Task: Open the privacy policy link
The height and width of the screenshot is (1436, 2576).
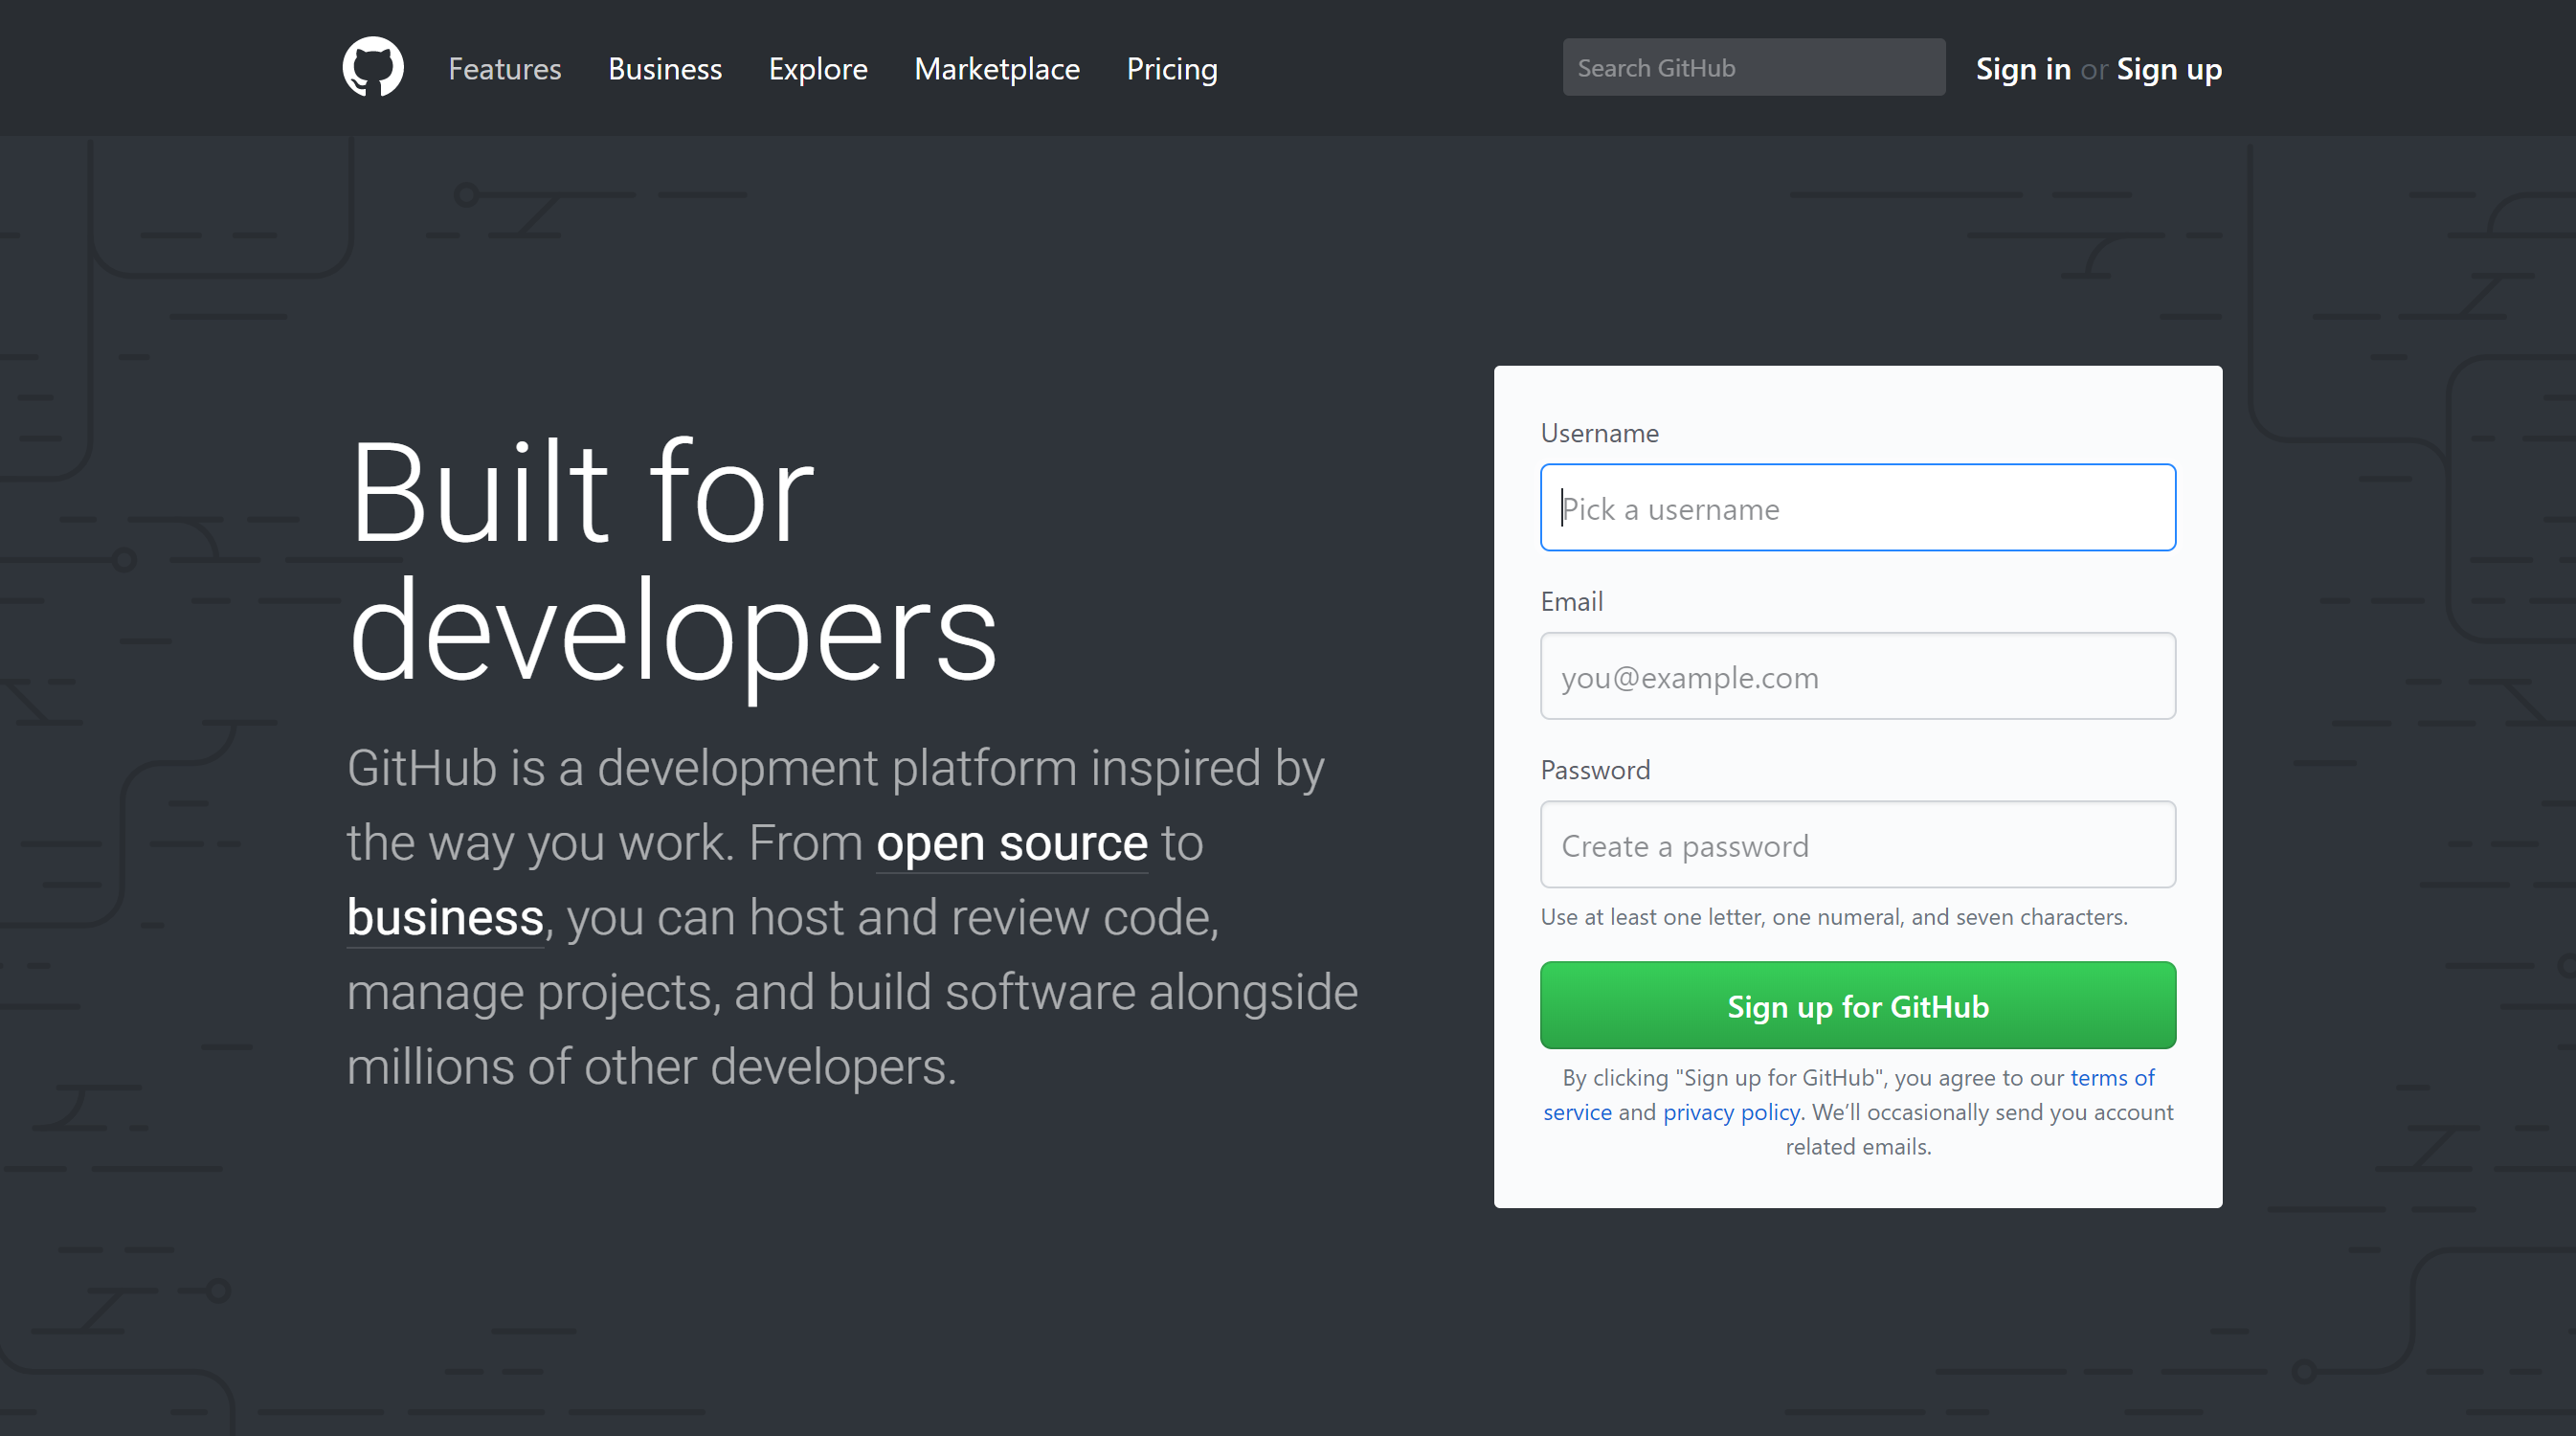Action: click(1731, 1112)
